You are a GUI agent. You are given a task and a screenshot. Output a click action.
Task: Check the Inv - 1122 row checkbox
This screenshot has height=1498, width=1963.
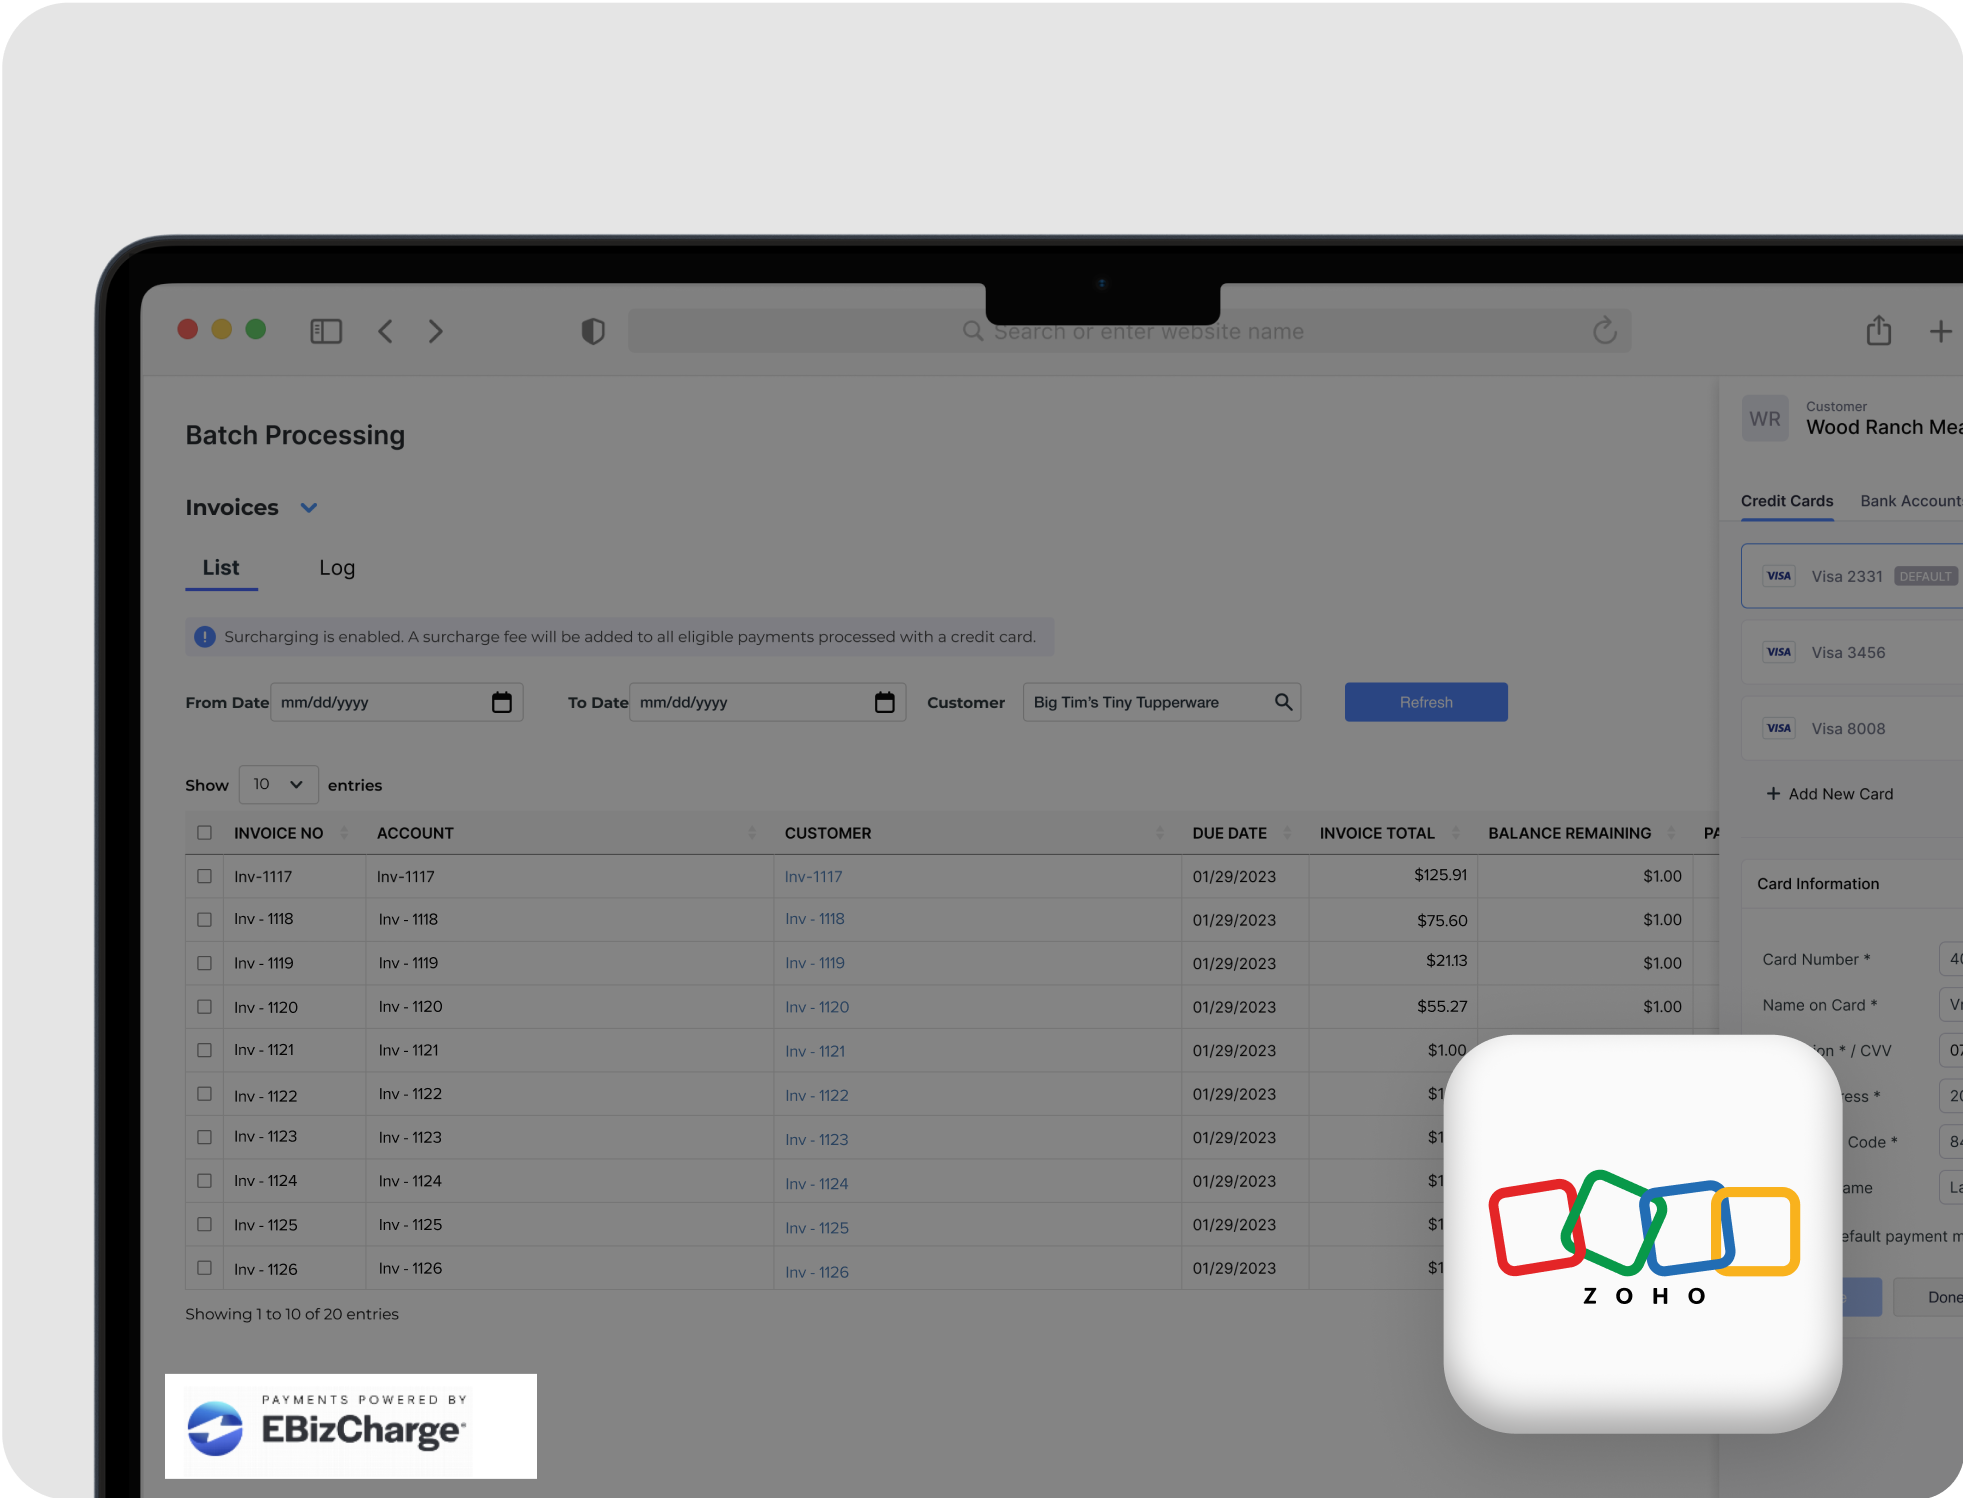[205, 1094]
